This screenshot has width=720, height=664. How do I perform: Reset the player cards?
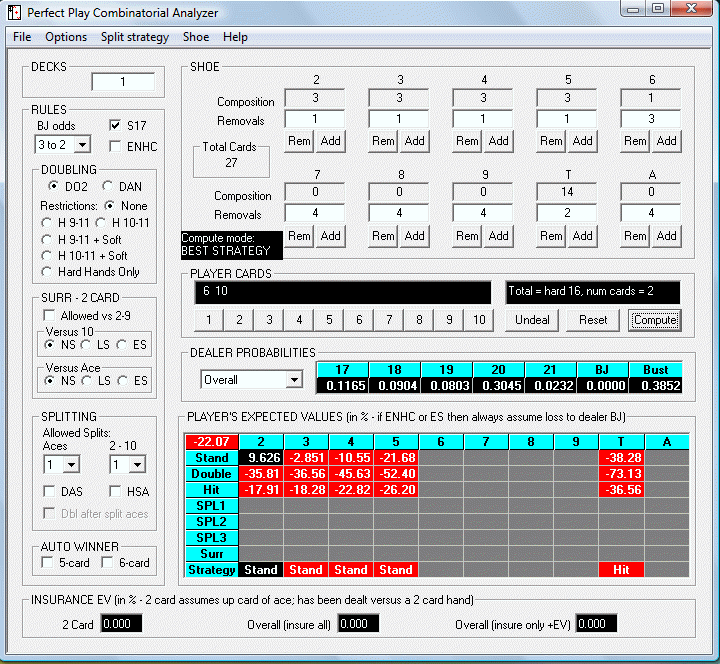click(x=593, y=320)
